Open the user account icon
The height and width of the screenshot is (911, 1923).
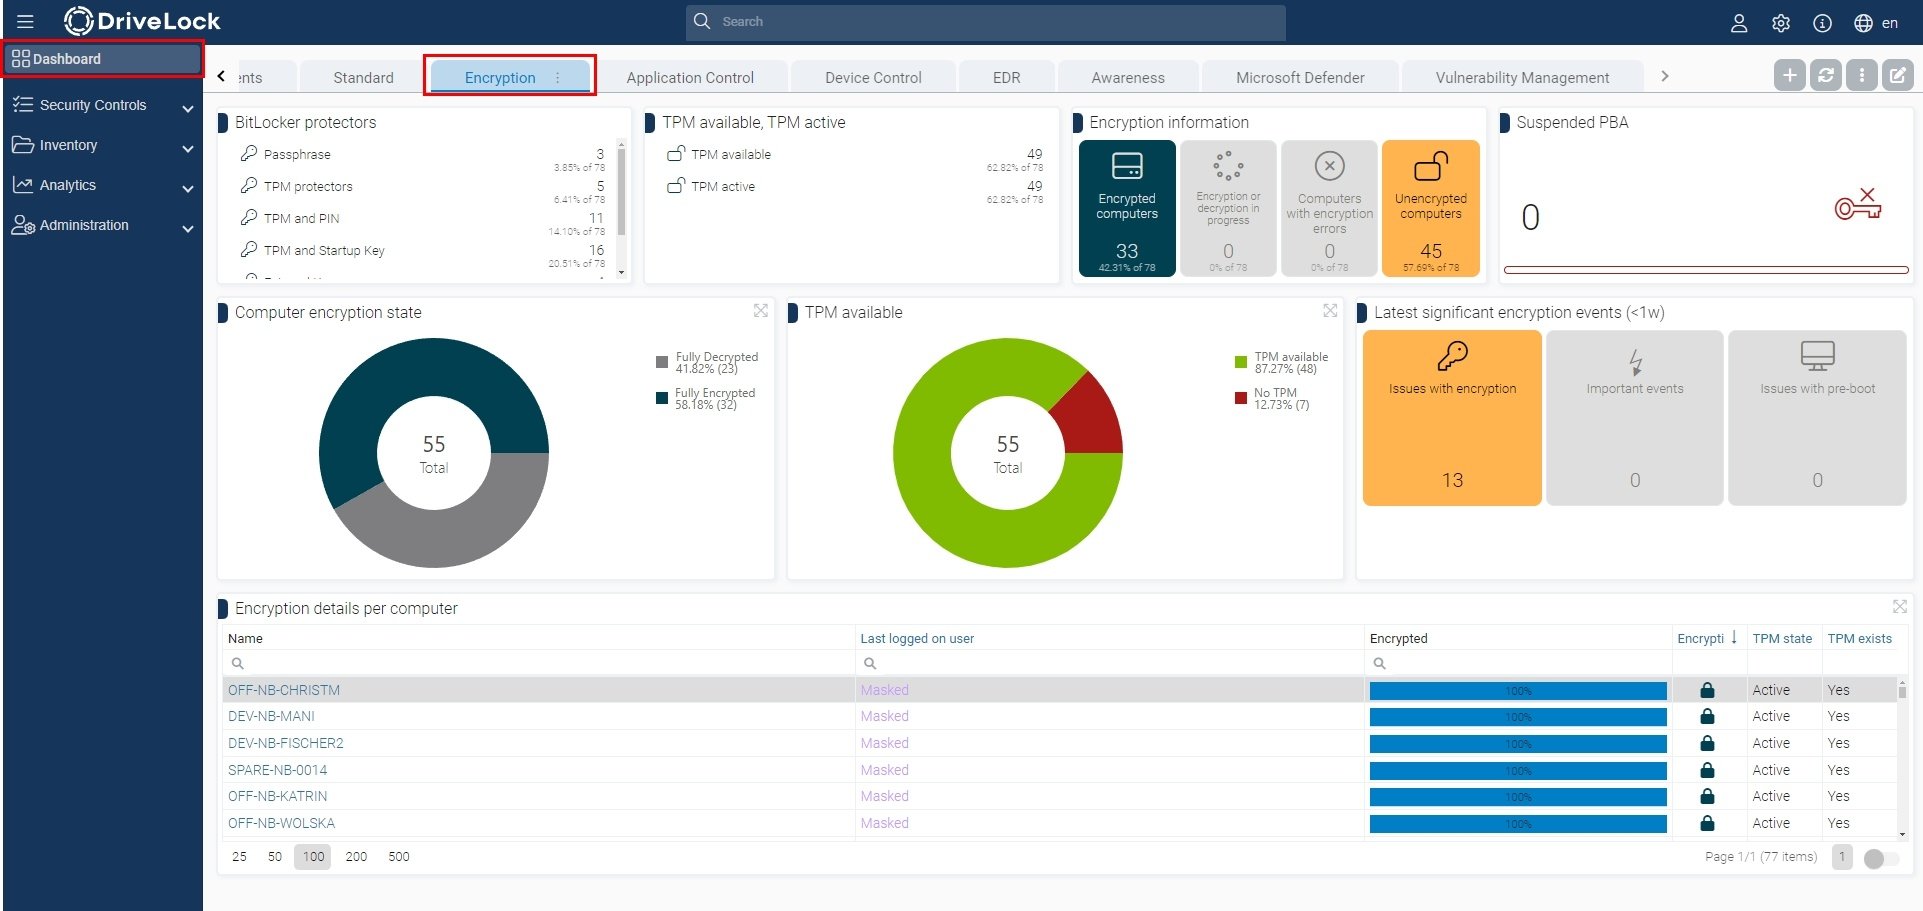(x=1738, y=22)
